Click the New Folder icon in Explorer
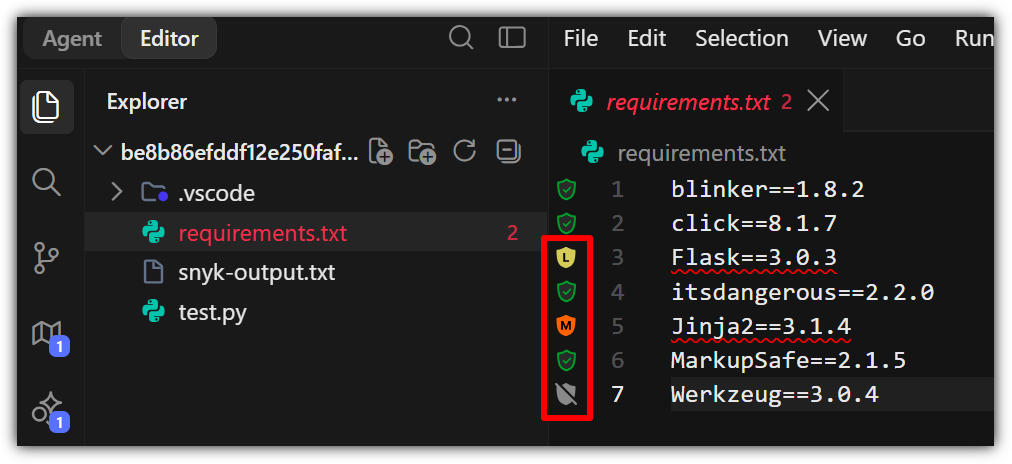The height and width of the screenshot is (464, 1012). point(423,152)
